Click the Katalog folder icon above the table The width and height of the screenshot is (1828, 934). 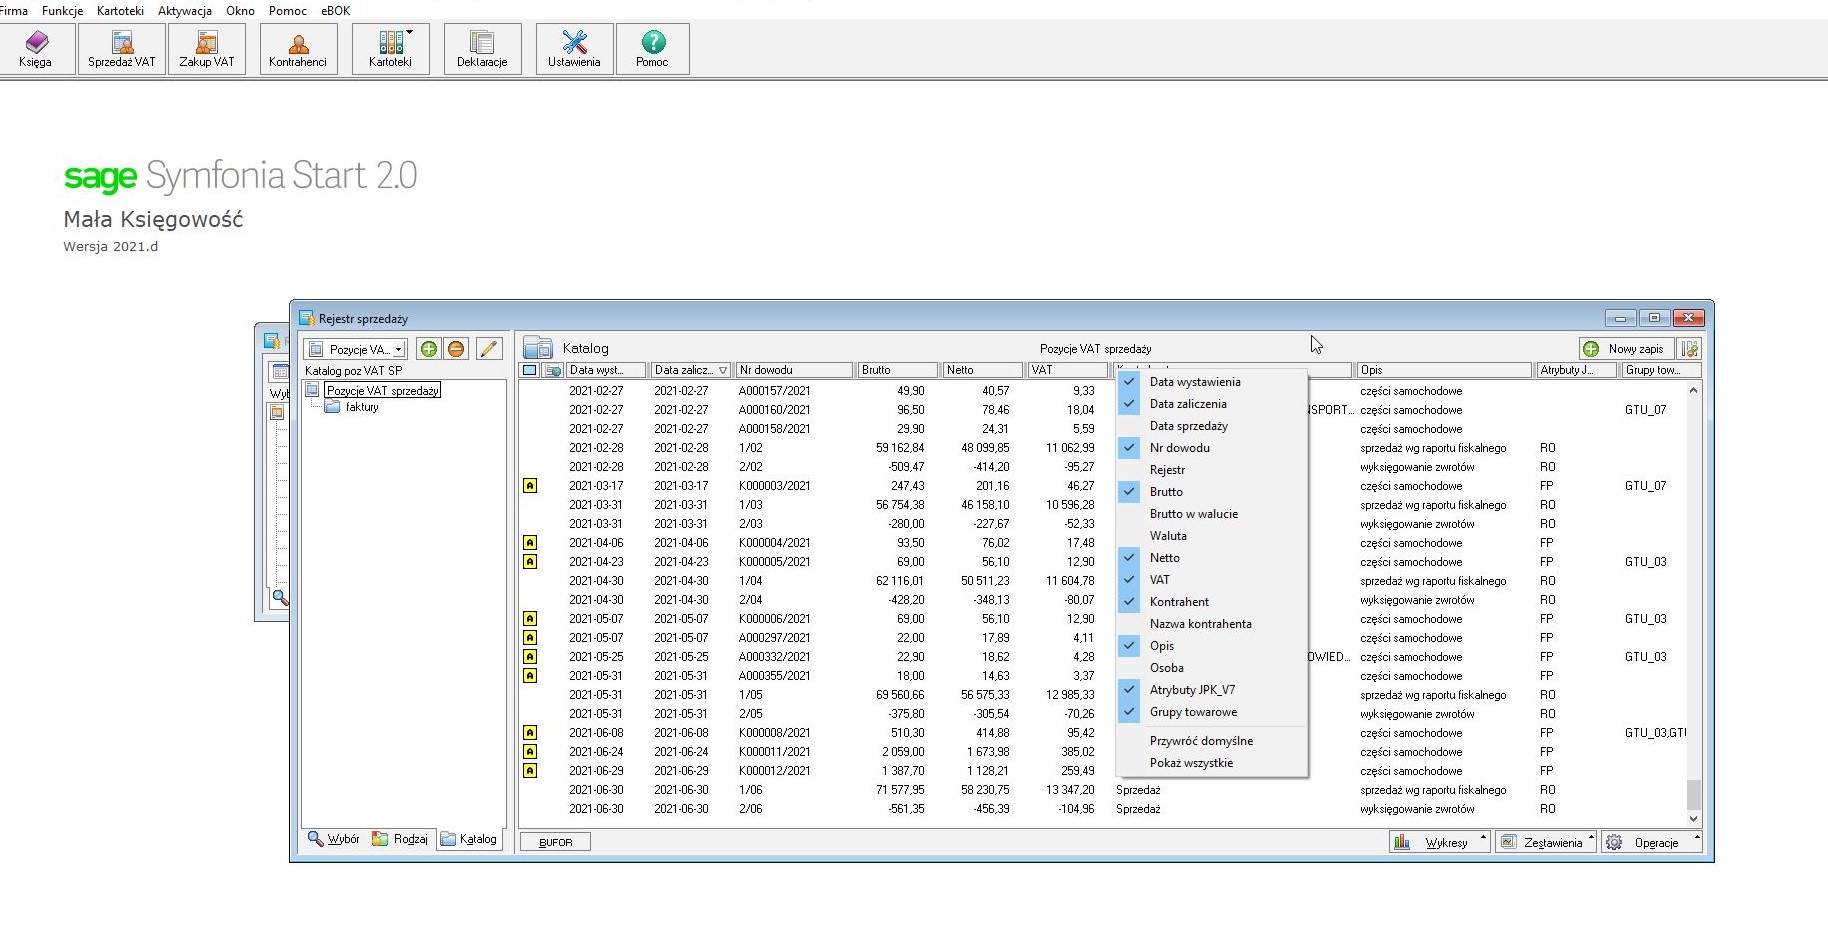(538, 348)
